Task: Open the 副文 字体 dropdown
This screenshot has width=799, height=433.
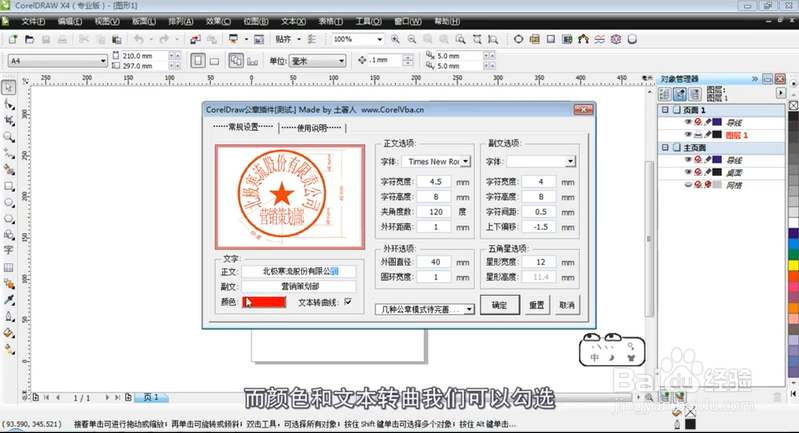Action: coord(570,161)
